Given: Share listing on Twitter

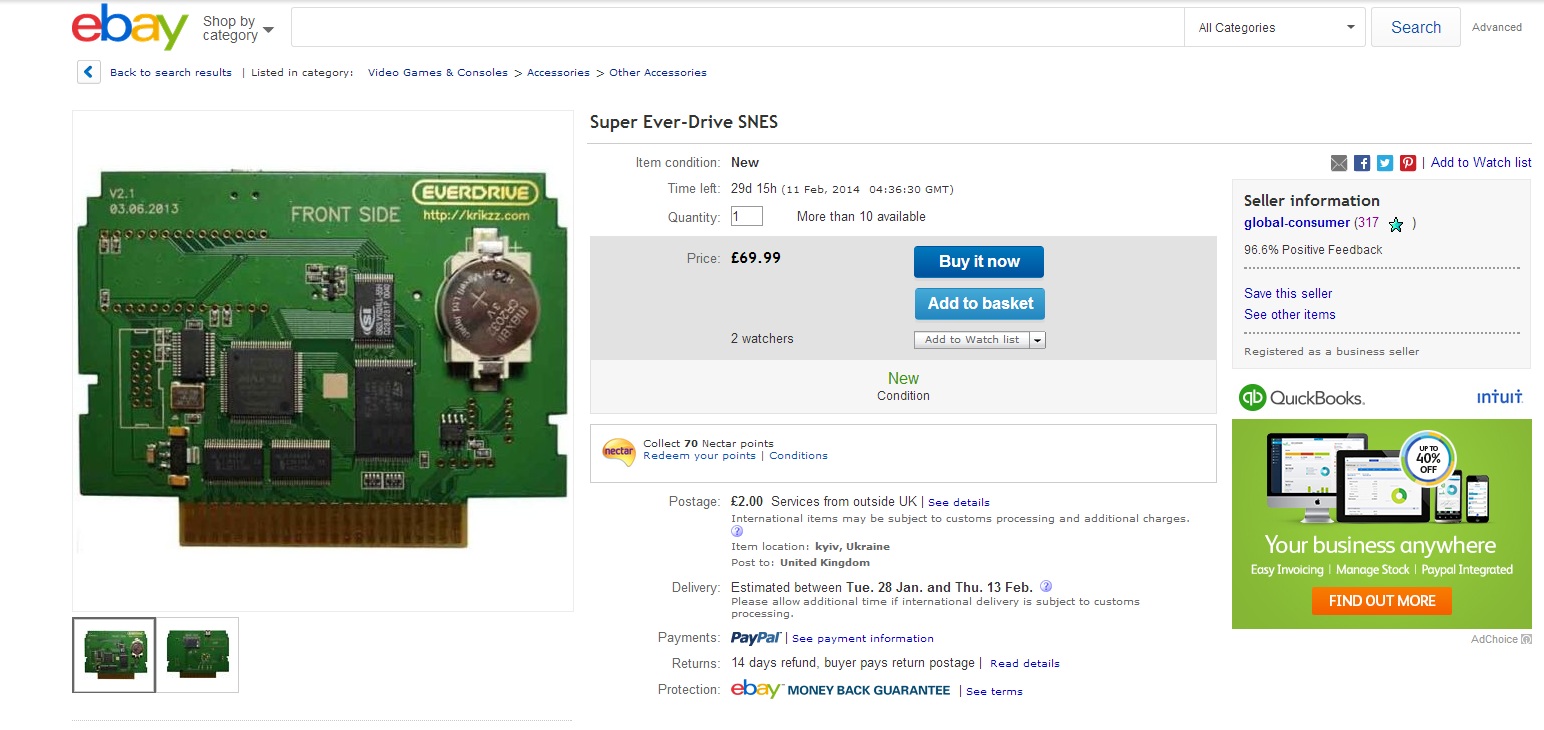Looking at the screenshot, I should tap(1385, 163).
